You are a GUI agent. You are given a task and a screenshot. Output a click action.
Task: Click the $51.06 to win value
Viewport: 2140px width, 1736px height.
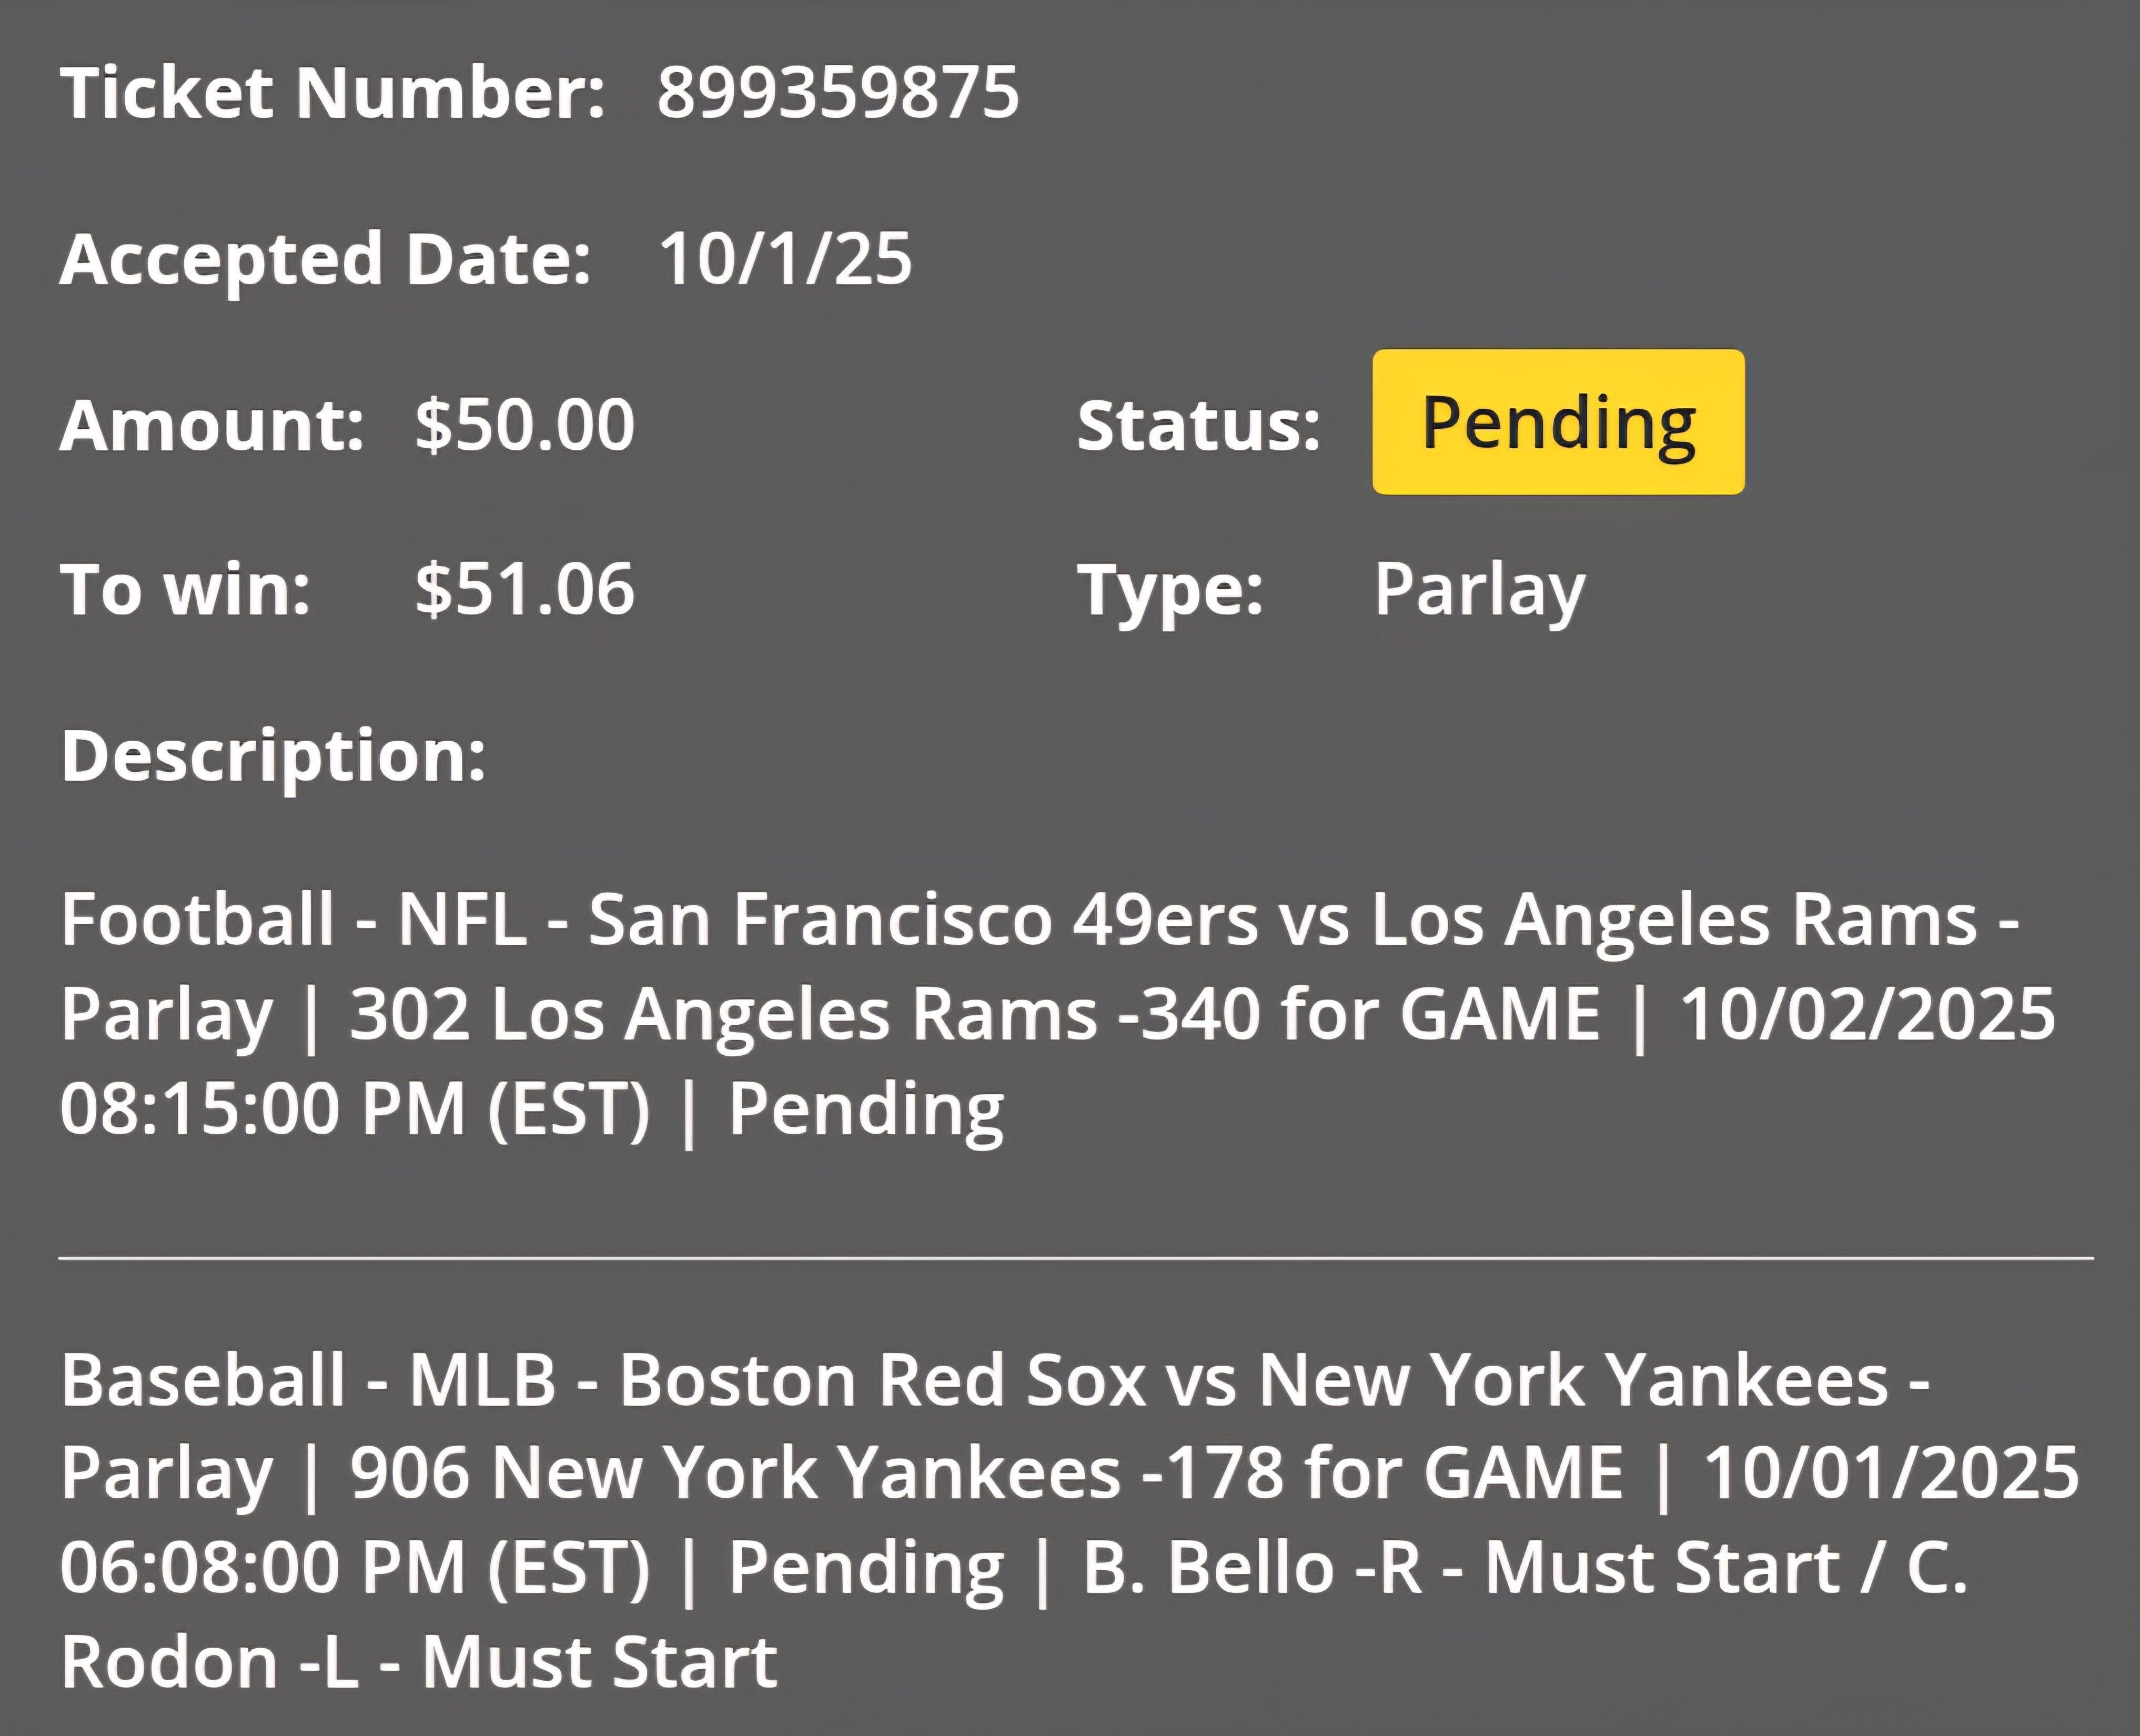tap(525, 589)
